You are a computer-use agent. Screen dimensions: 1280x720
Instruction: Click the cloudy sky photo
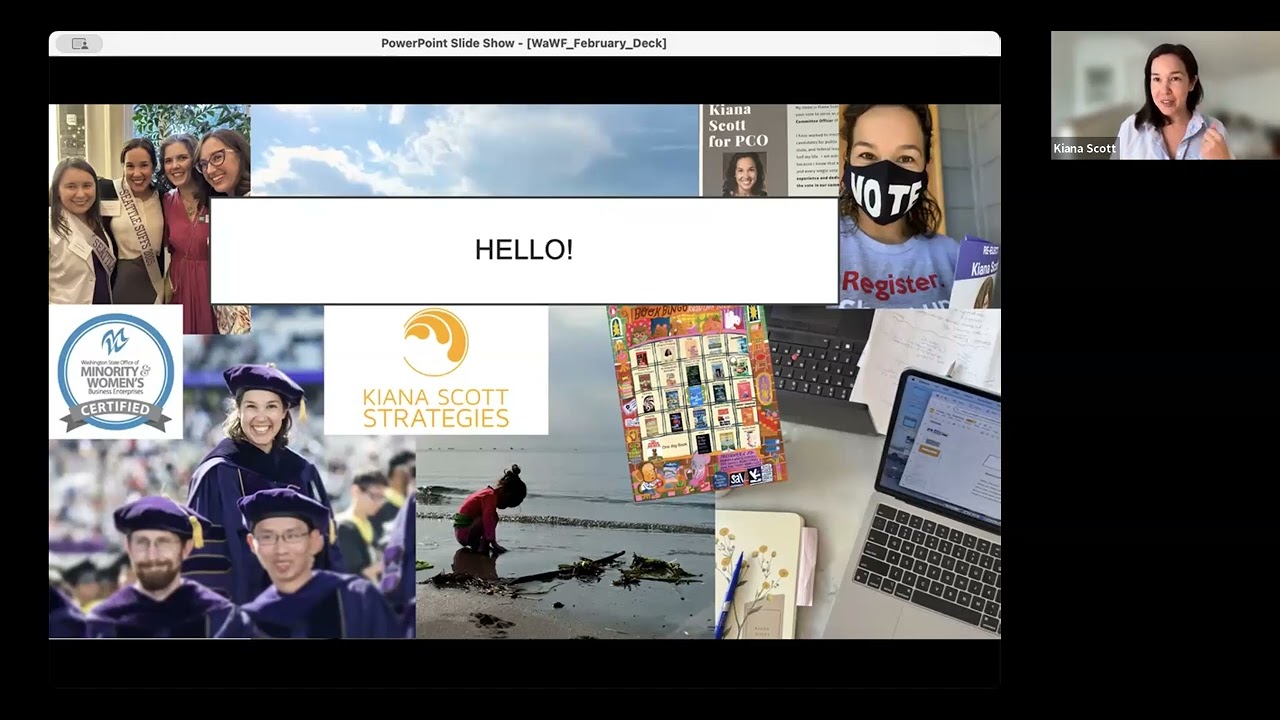[x=475, y=150]
